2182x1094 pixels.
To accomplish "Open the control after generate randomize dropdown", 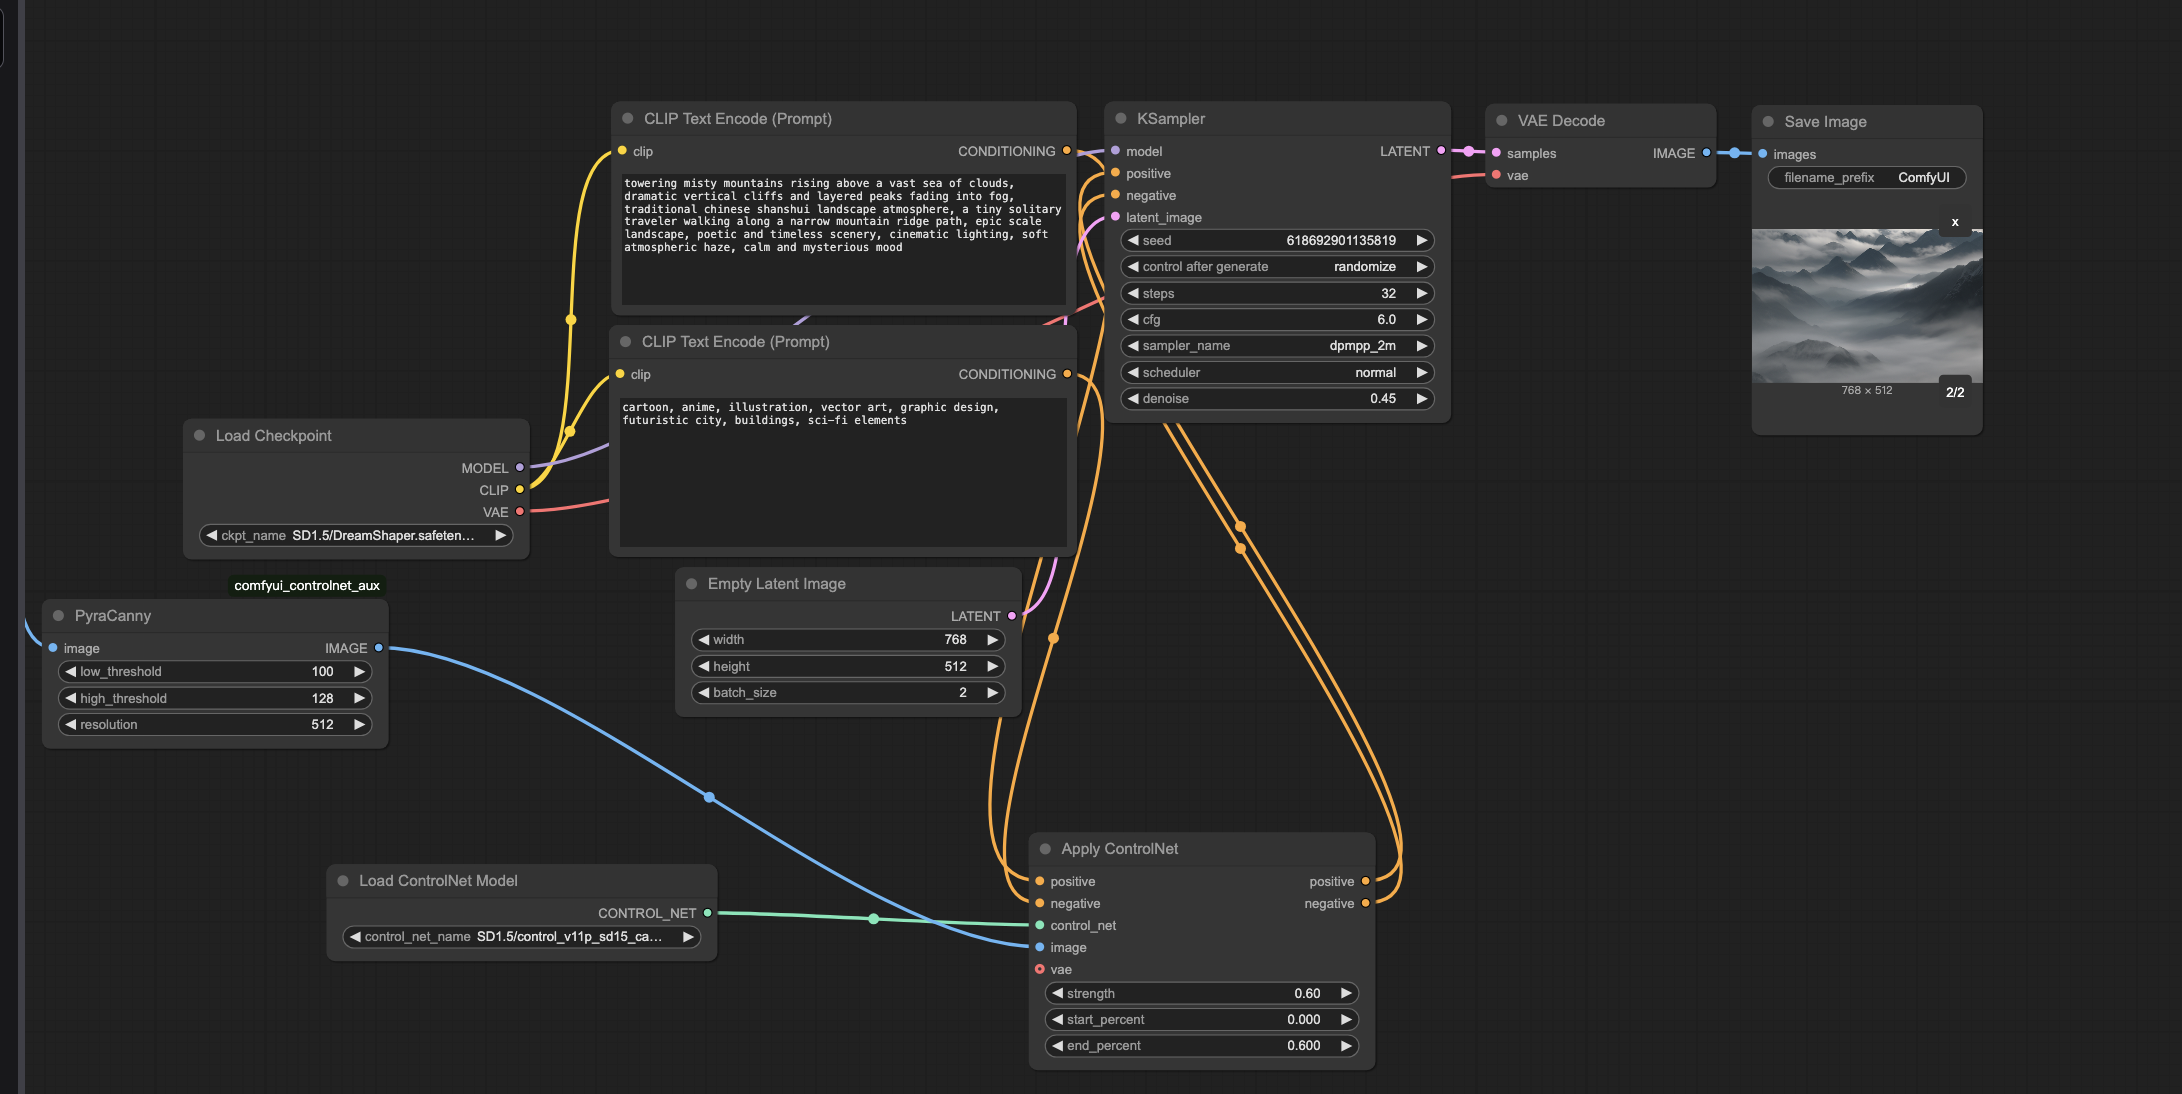I will (x=1277, y=266).
